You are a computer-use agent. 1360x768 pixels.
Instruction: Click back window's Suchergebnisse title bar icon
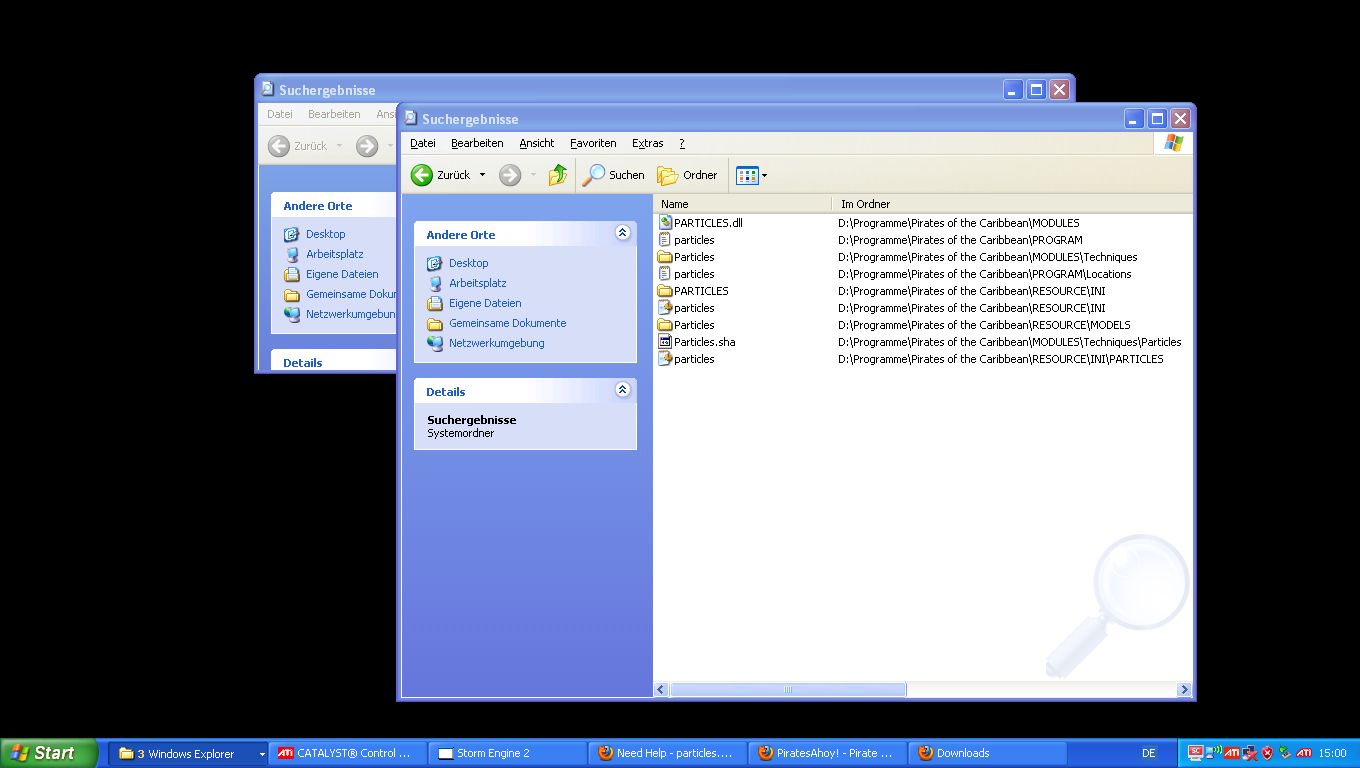[268, 89]
